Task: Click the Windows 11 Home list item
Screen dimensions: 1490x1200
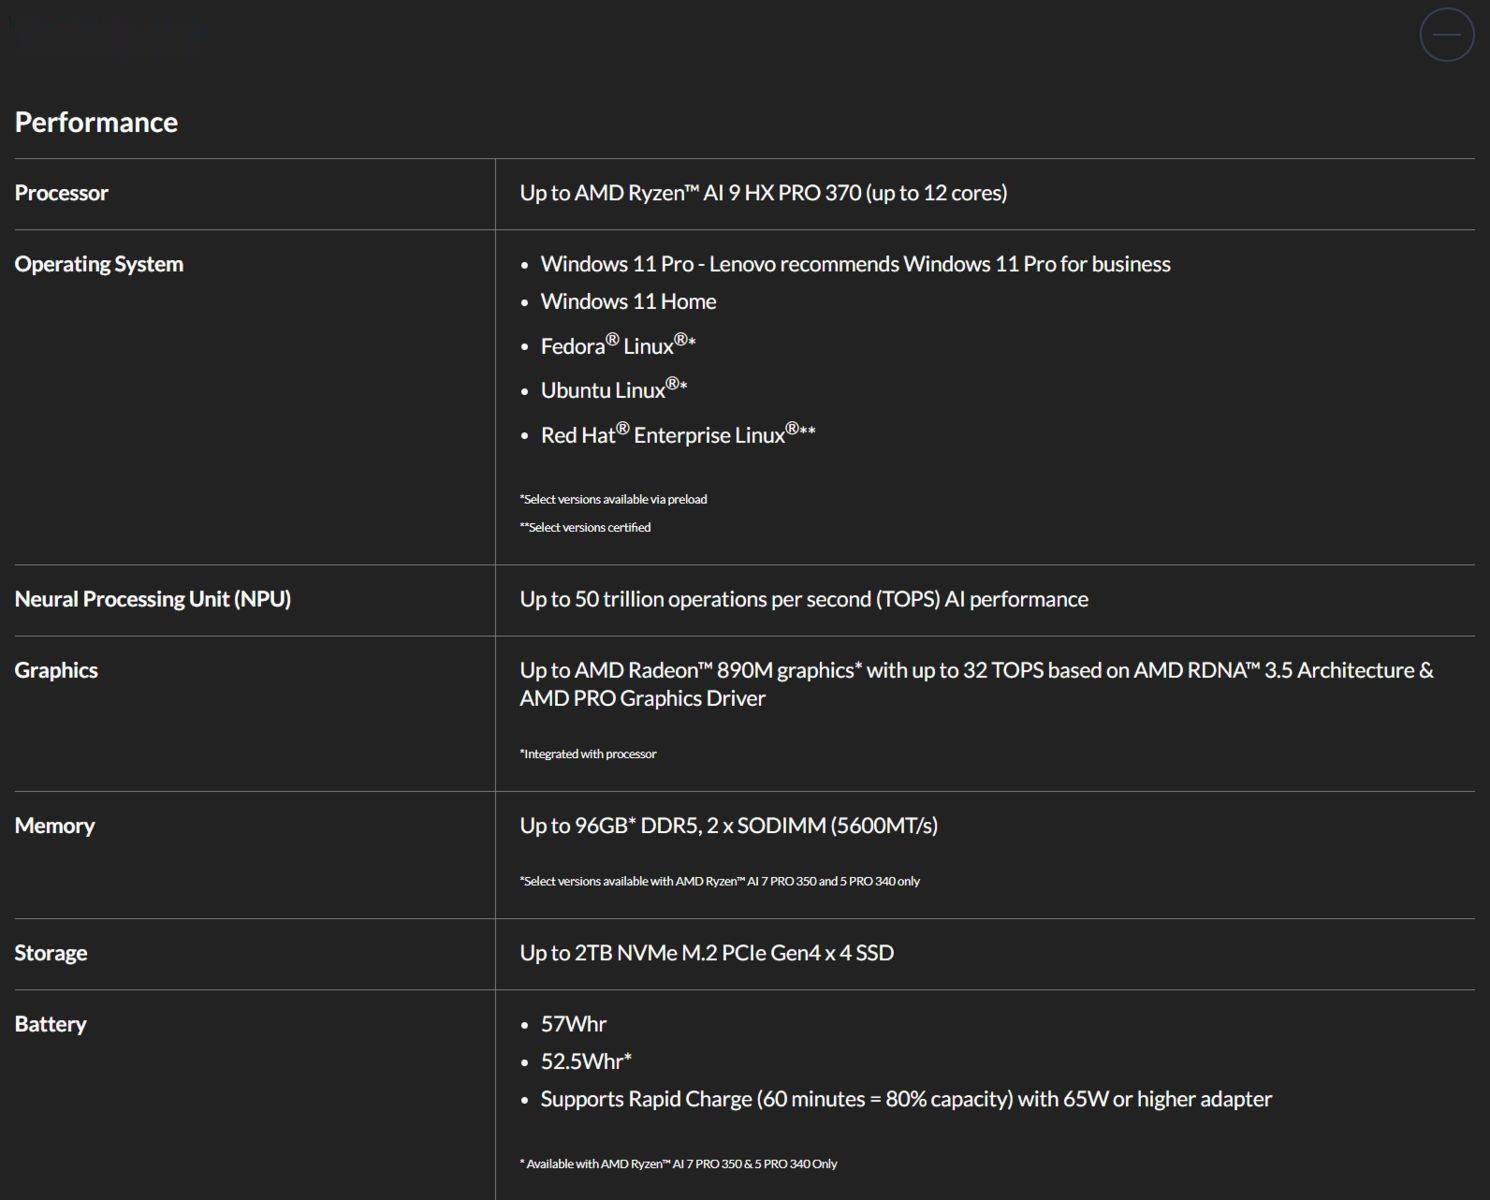Action: click(x=628, y=301)
